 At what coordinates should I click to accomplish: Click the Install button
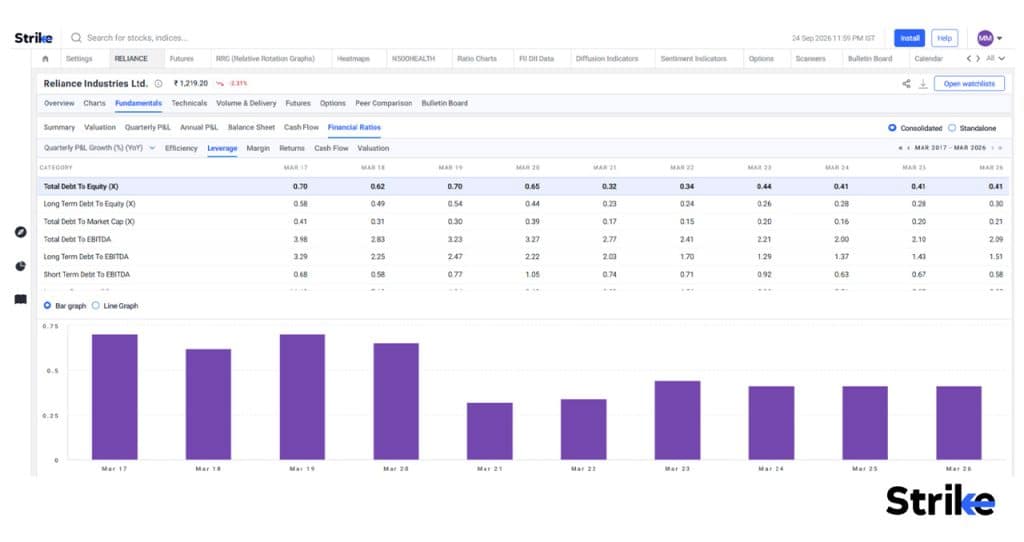point(909,38)
